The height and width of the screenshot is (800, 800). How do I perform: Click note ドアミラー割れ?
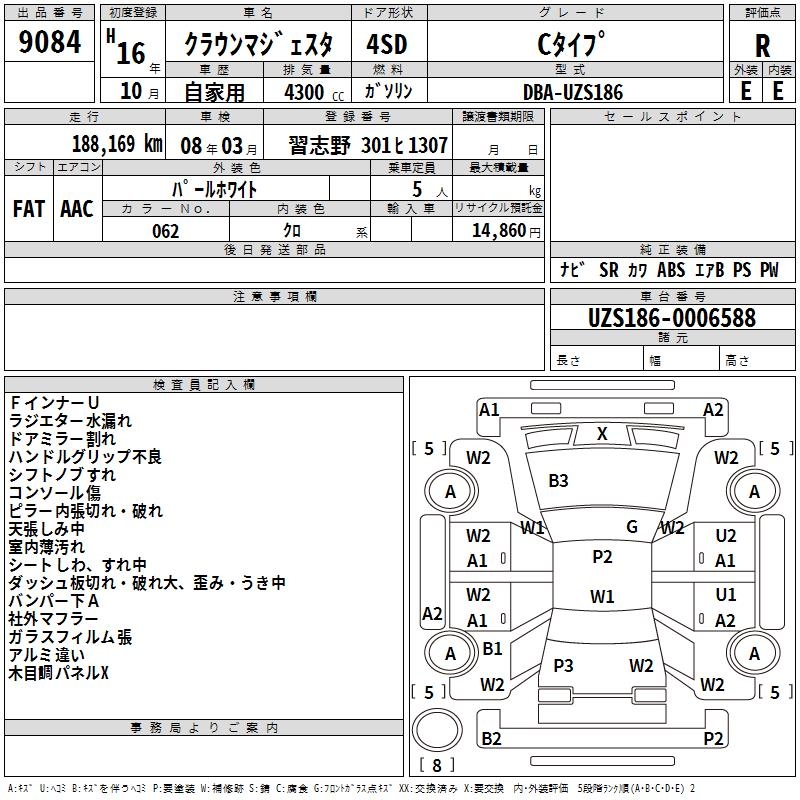click(x=62, y=439)
